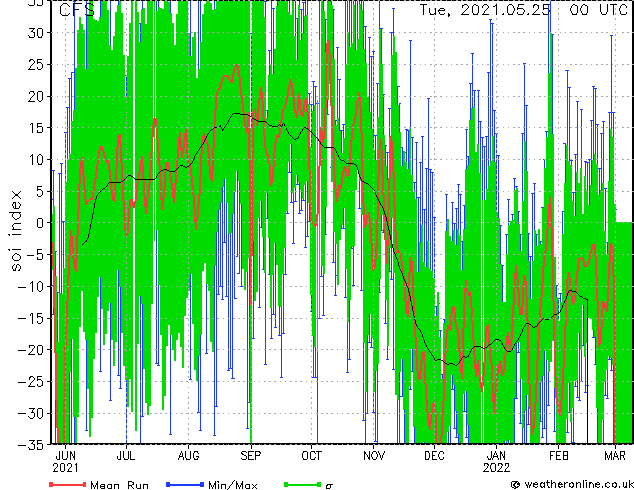Click the y-axis value 20
Image resolution: width=634 pixels, height=490 pixels.
click(36, 96)
